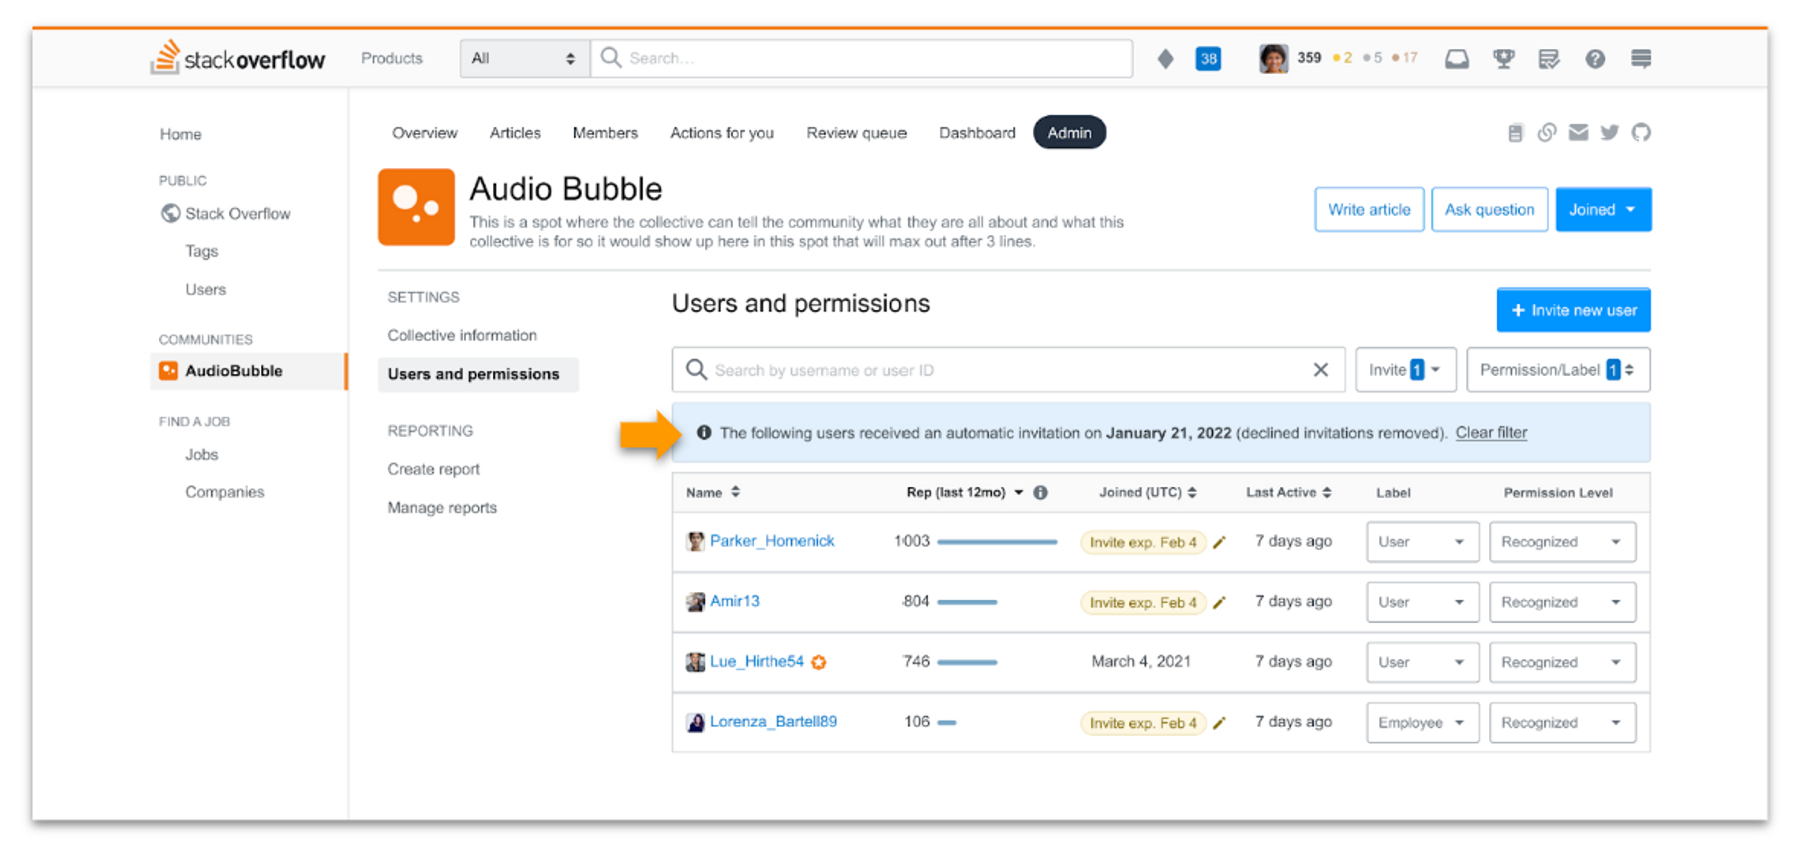1800x857 pixels.
Task: Click the Stack Overflow logo
Action: point(238,58)
